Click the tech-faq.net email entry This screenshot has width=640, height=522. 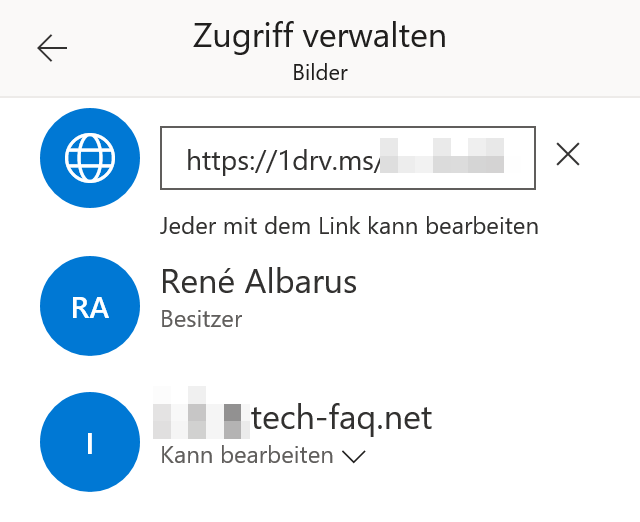point(292,418)
